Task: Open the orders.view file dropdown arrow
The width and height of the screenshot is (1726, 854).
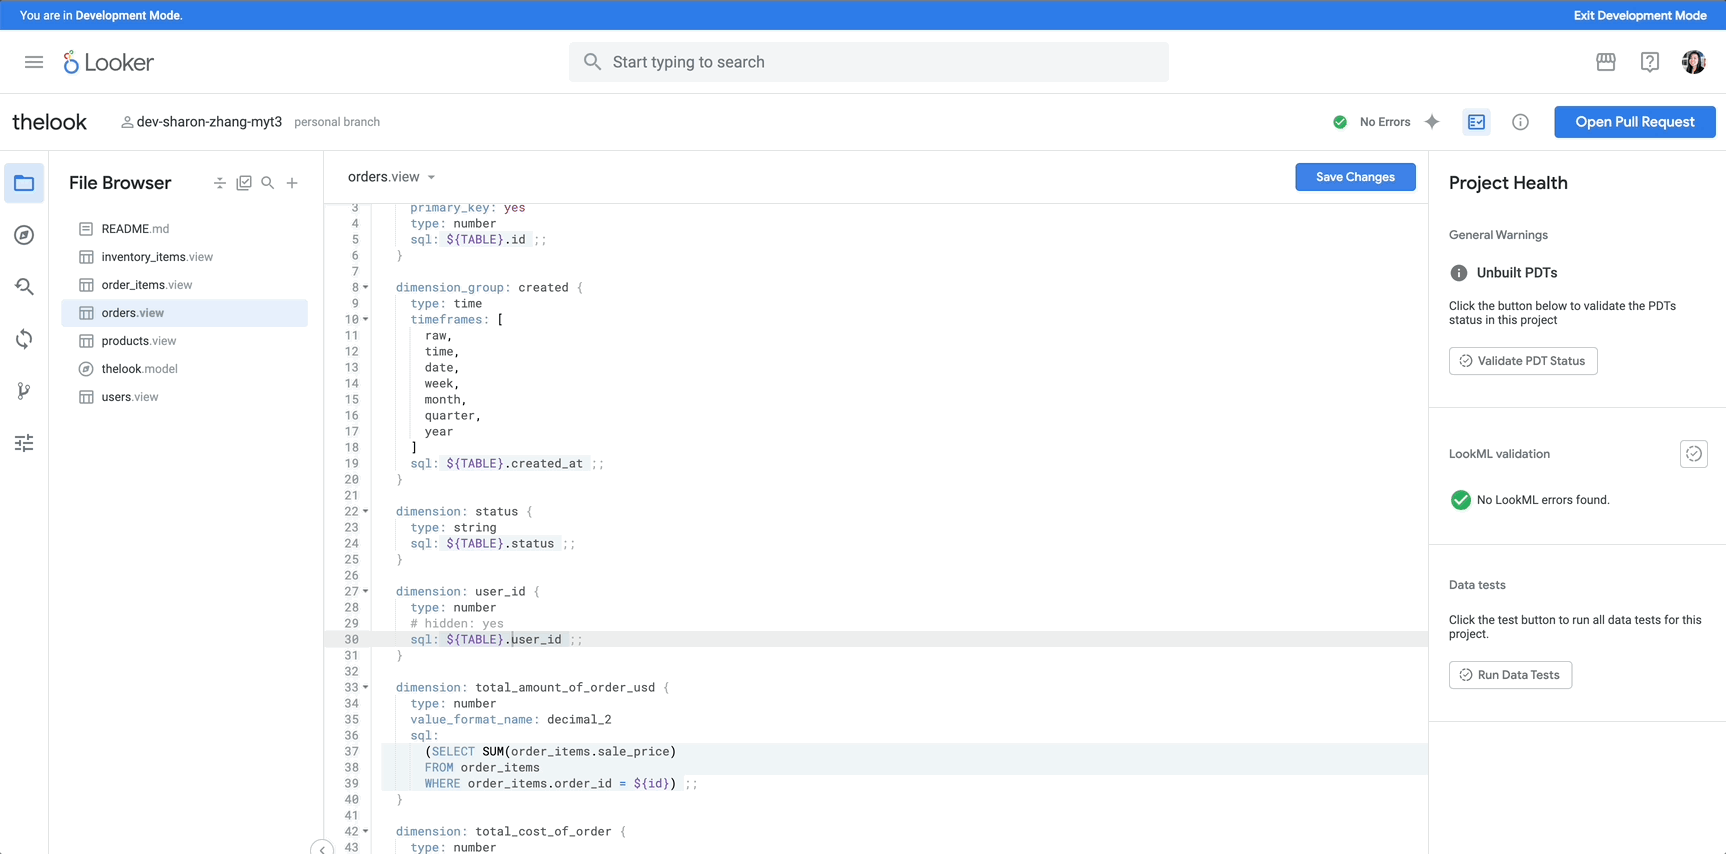Action: coord(432,177)
